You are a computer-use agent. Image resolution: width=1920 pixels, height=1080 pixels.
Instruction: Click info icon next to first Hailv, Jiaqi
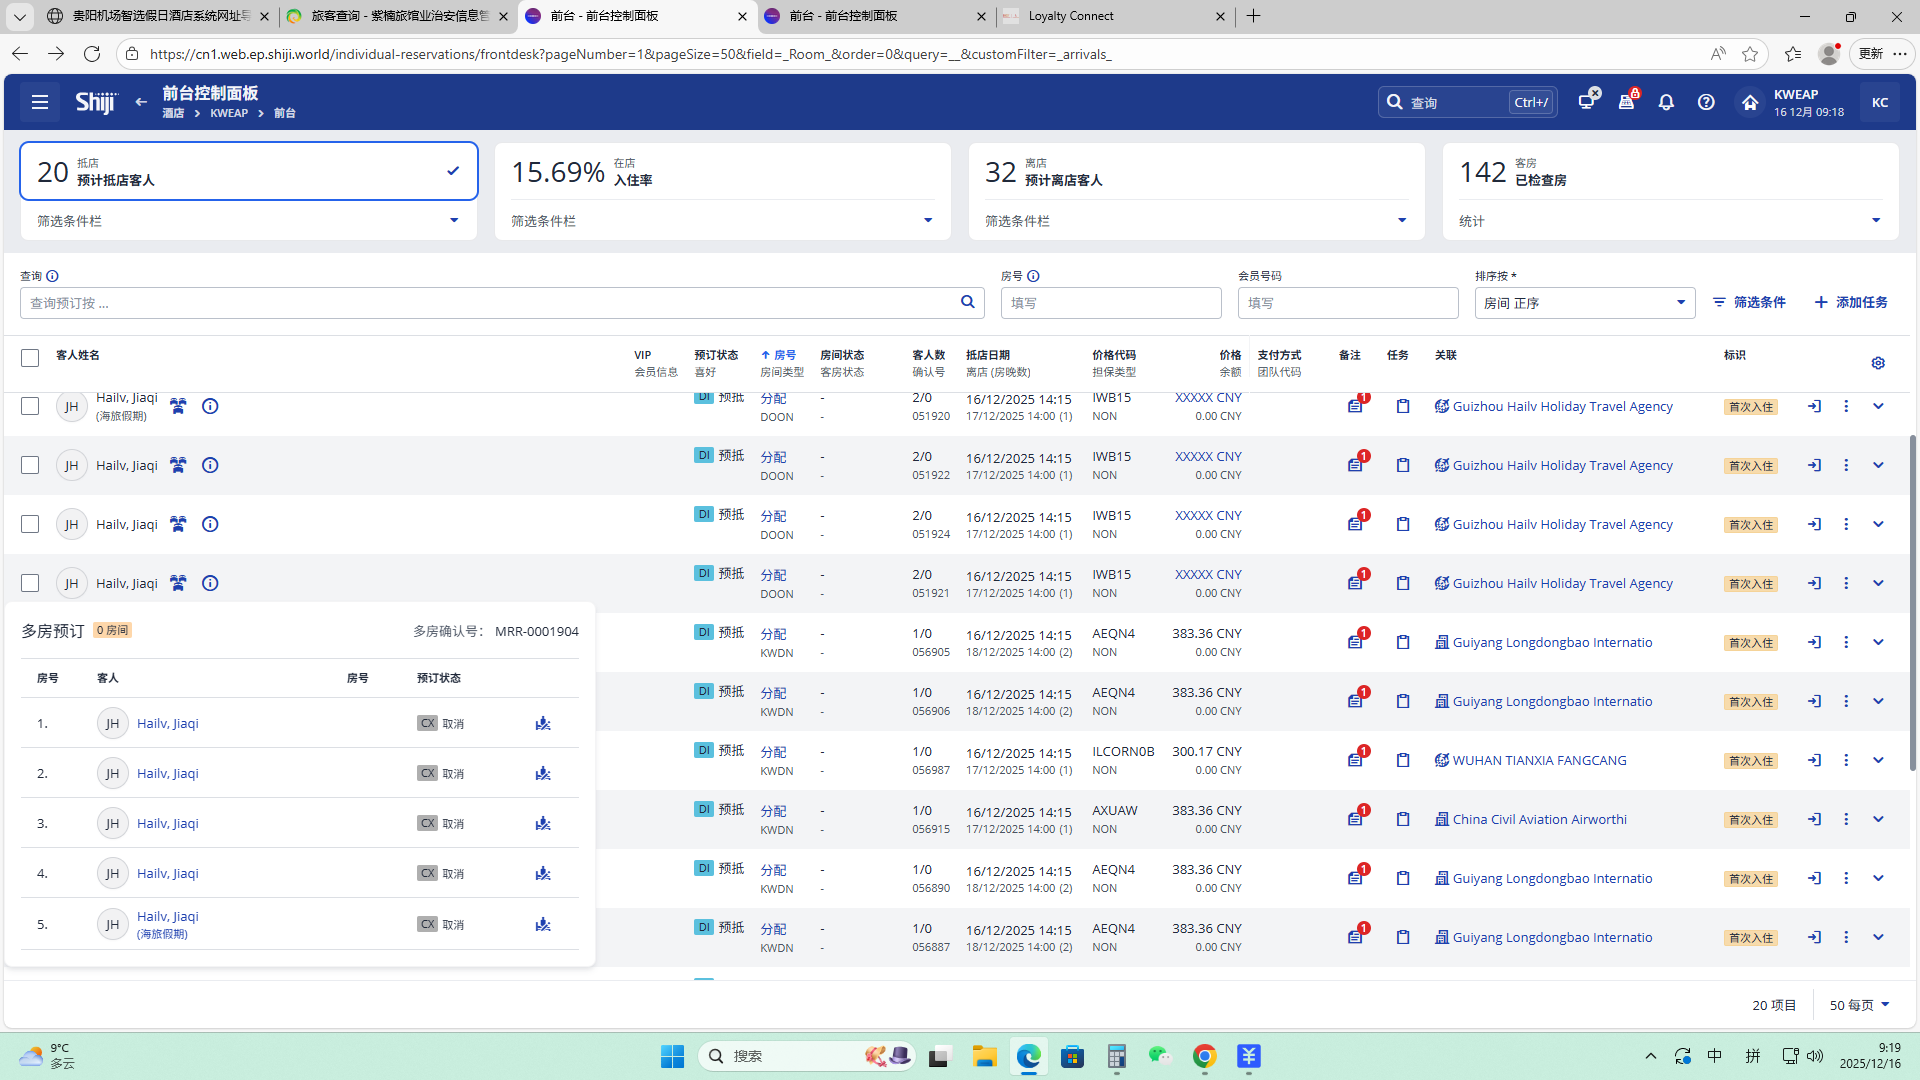click(210, 406)
